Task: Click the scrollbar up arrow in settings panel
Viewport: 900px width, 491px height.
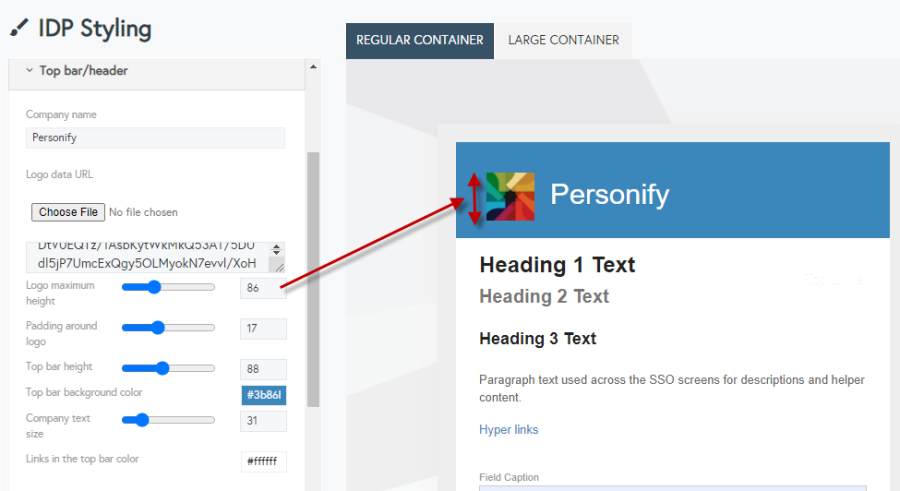Action: 313,67
